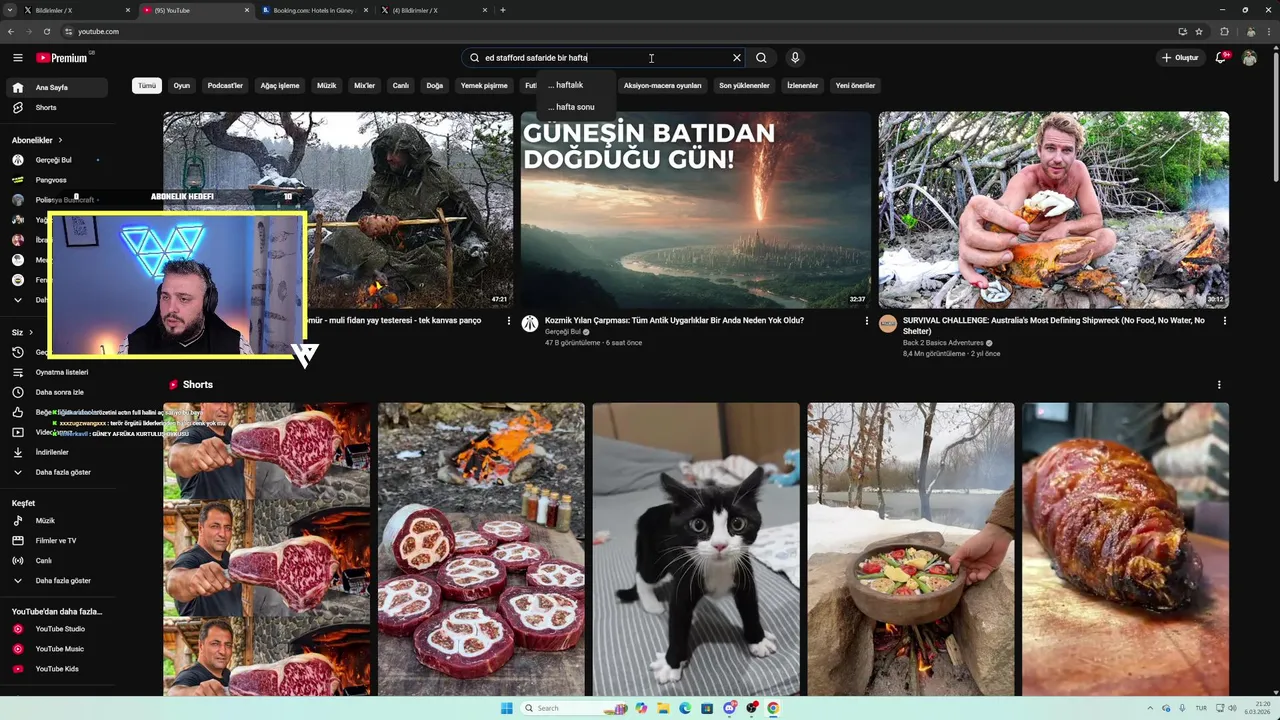Clear the search box with X

coord(737,58)
